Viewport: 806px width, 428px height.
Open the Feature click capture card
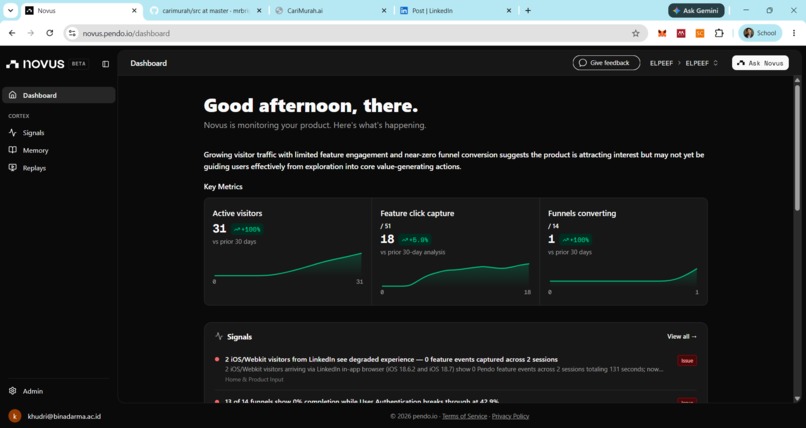(x=455, y=252)
